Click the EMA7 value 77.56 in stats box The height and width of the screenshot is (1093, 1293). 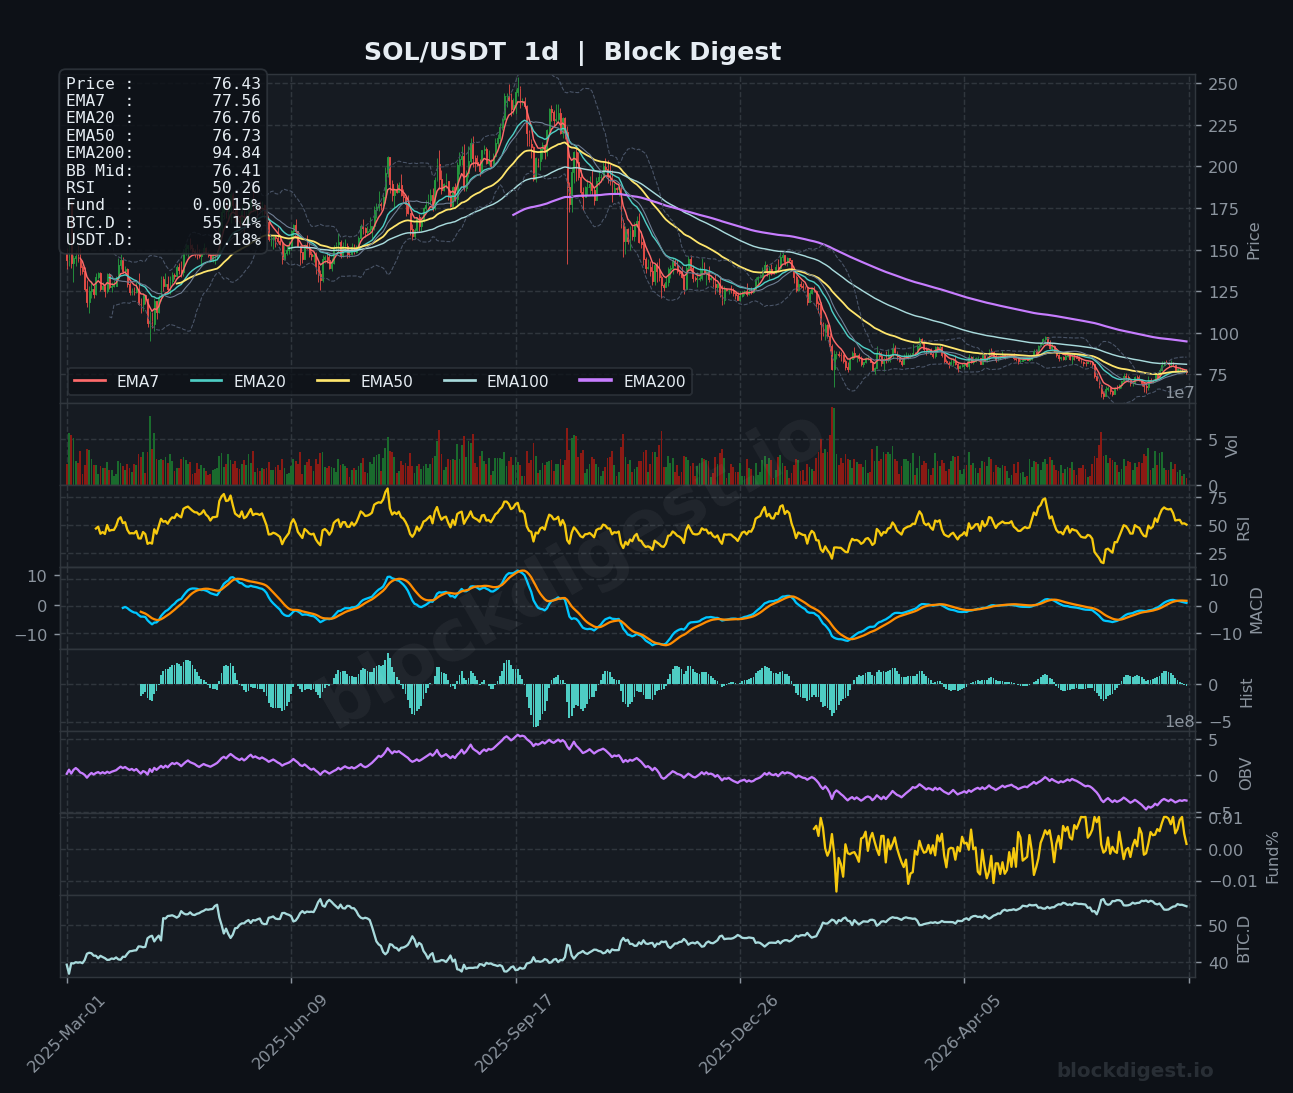(x=236, y=101)
